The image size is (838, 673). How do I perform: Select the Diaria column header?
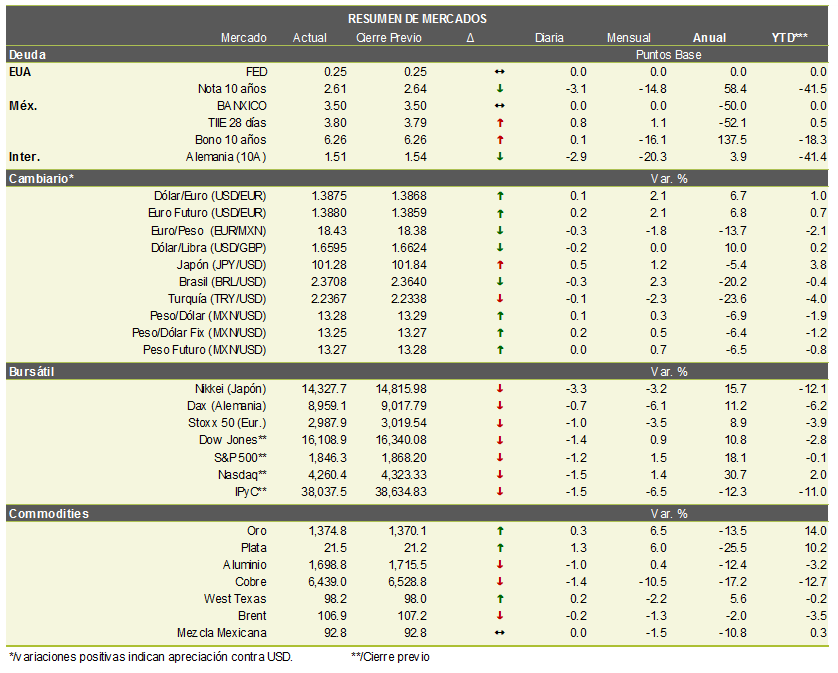tap(549, 38)
